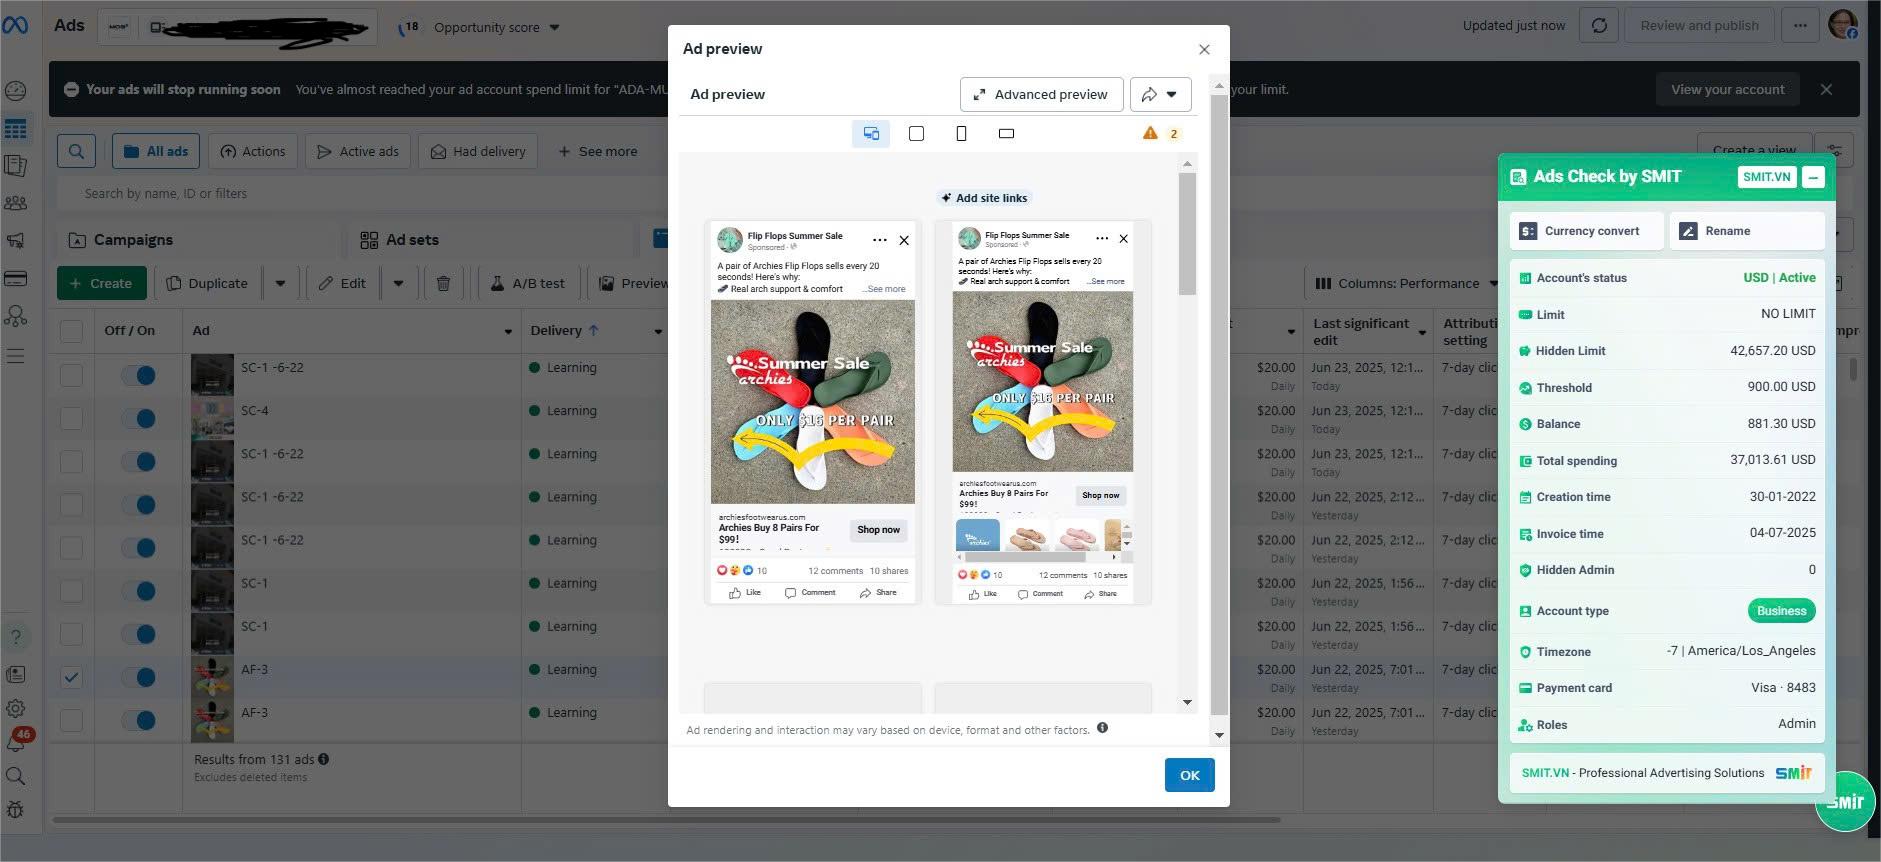Click the info icon beside ad rendering note
The width and height of the screenshot is (1881, 862).
click(x=1102, y=728)
